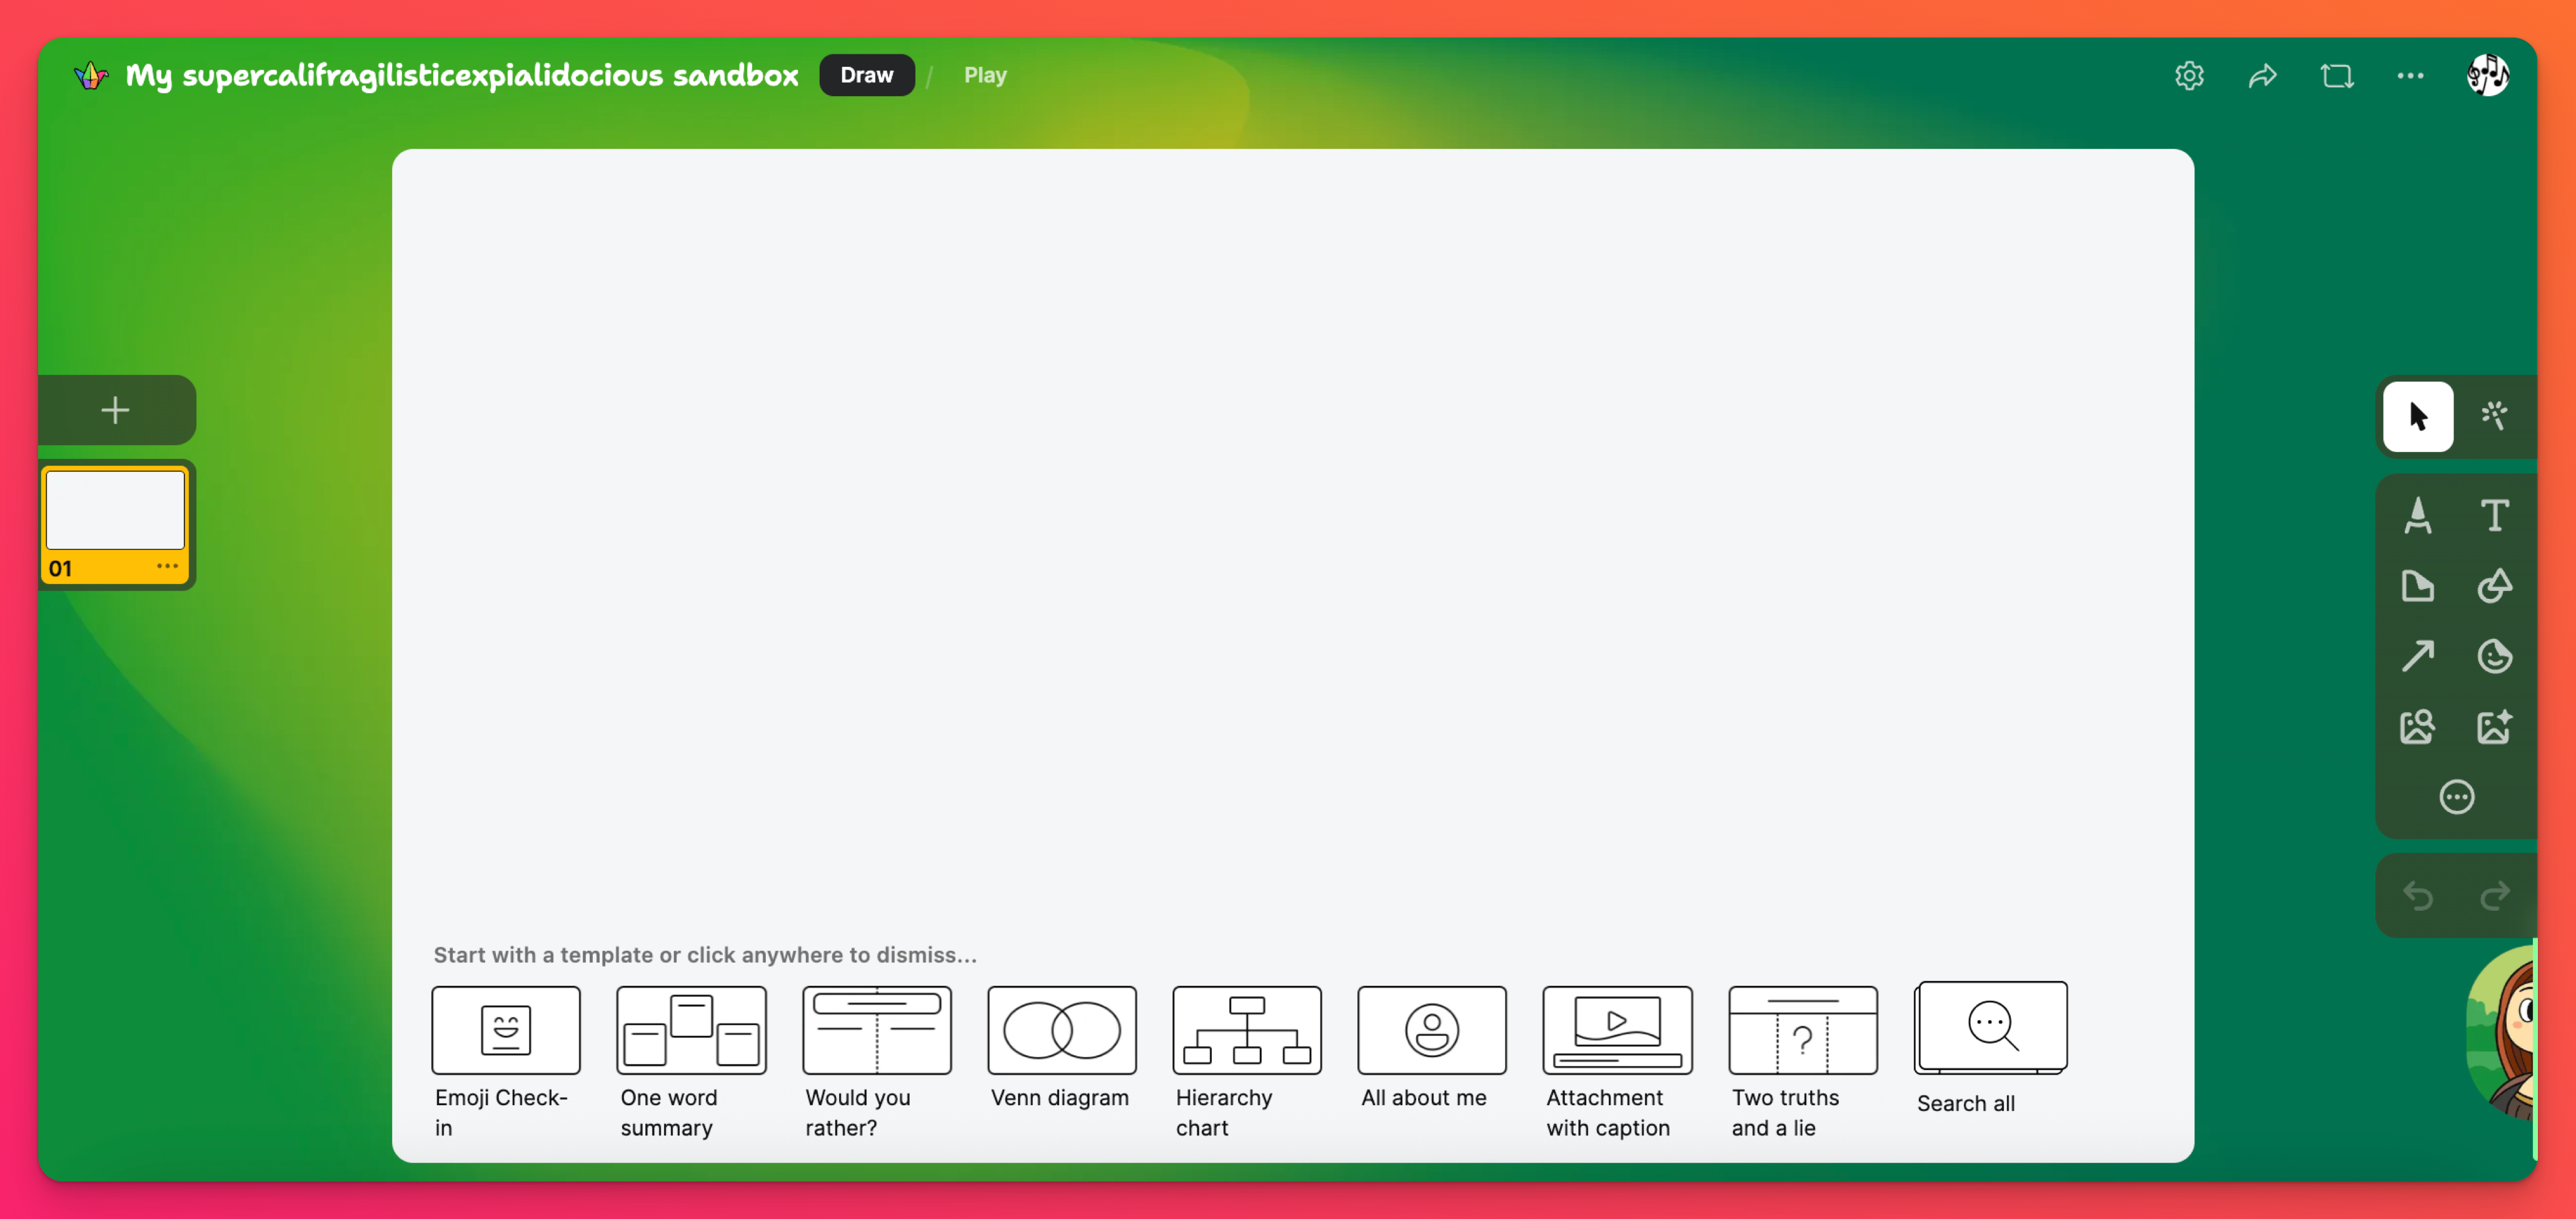Click Search all templates
Image resolution: width=2576 pixels, height=1219 pixels.
click(1990, 1028)
